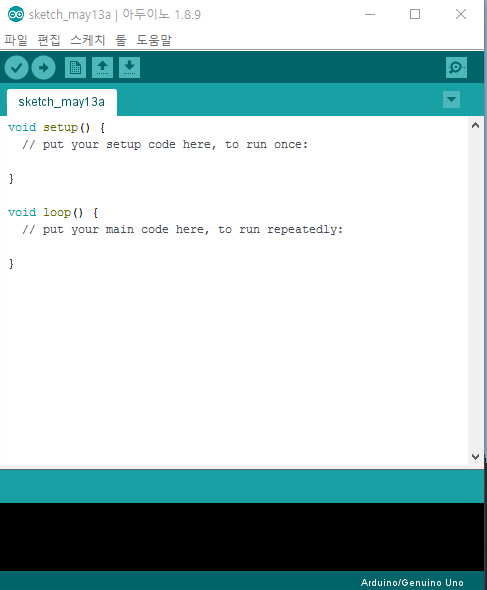Click the editor scrollbar up arrow
The width and height of the screenshot is (487, 590).
[475, 125]
